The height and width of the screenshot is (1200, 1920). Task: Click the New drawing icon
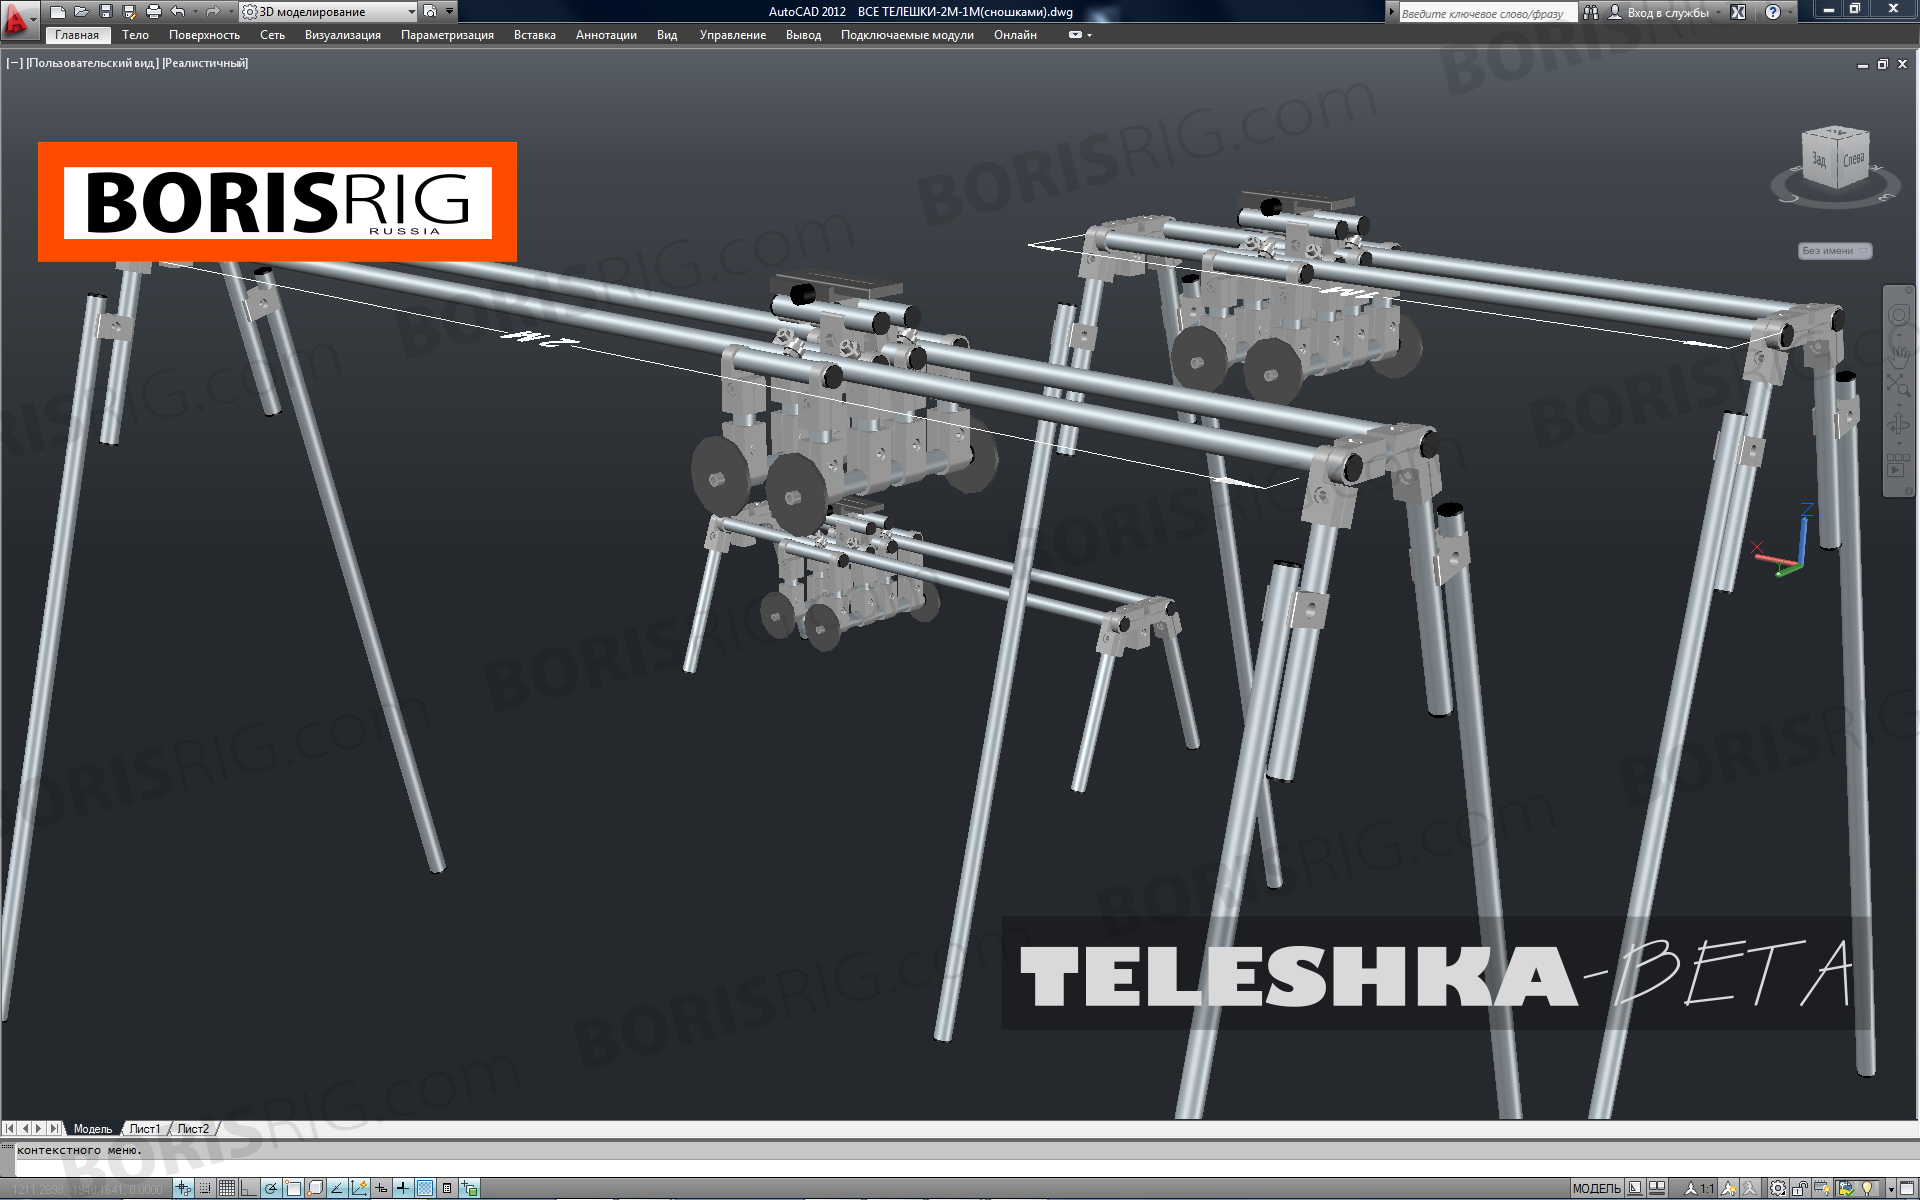58,12
